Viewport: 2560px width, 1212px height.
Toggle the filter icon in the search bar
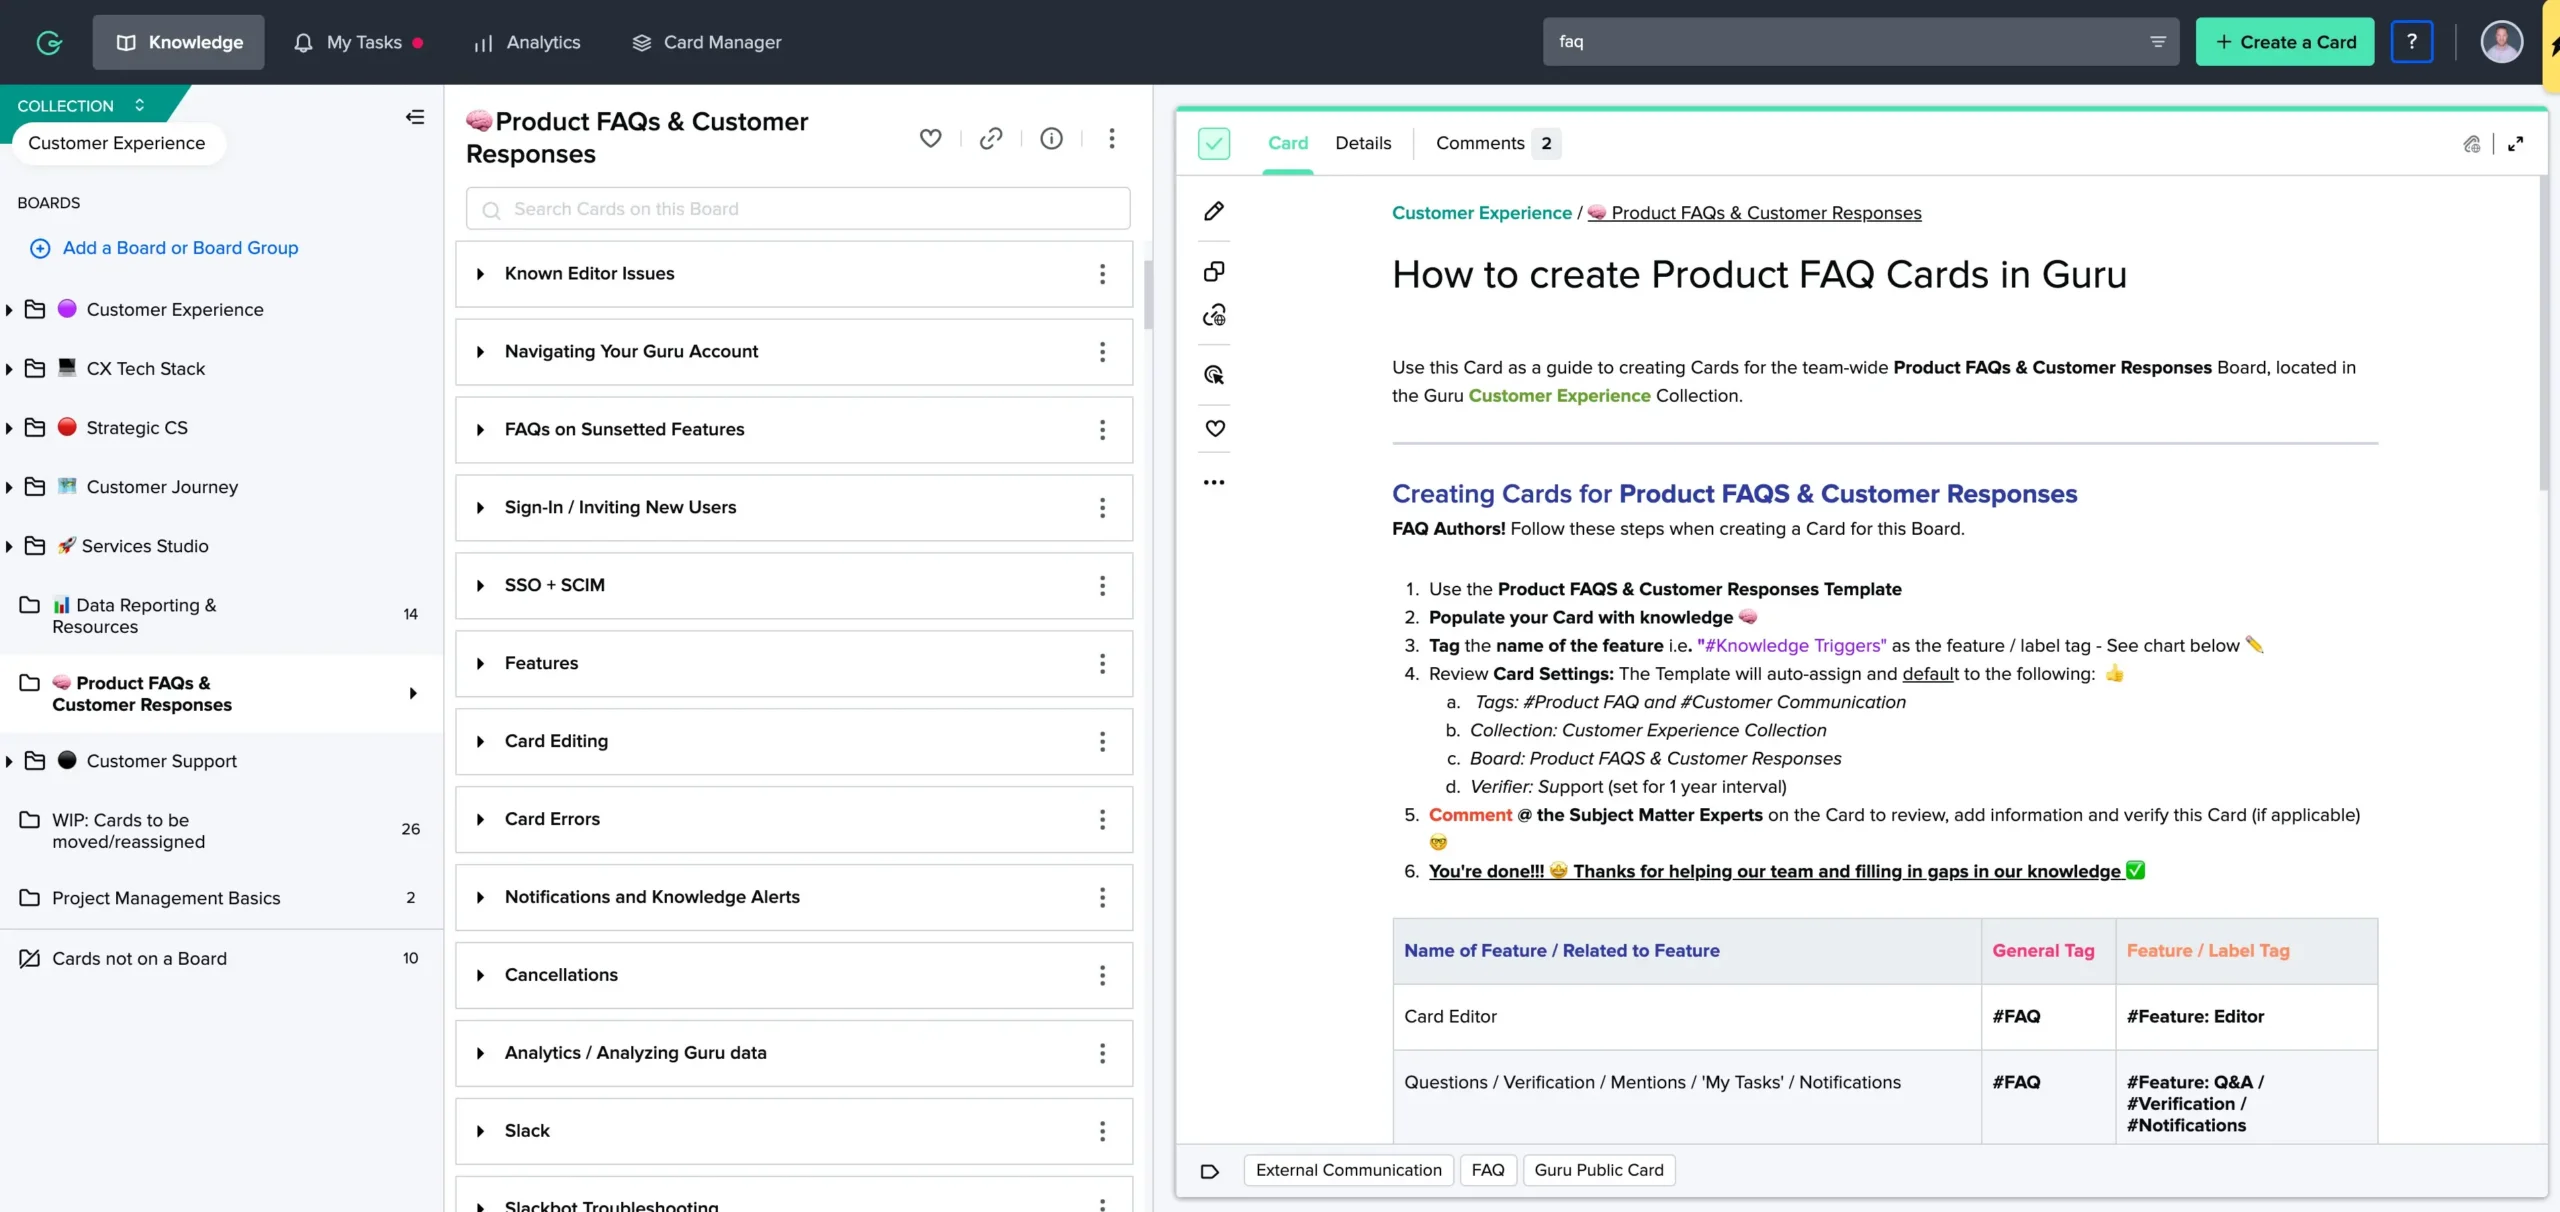tap(2158, 41)
